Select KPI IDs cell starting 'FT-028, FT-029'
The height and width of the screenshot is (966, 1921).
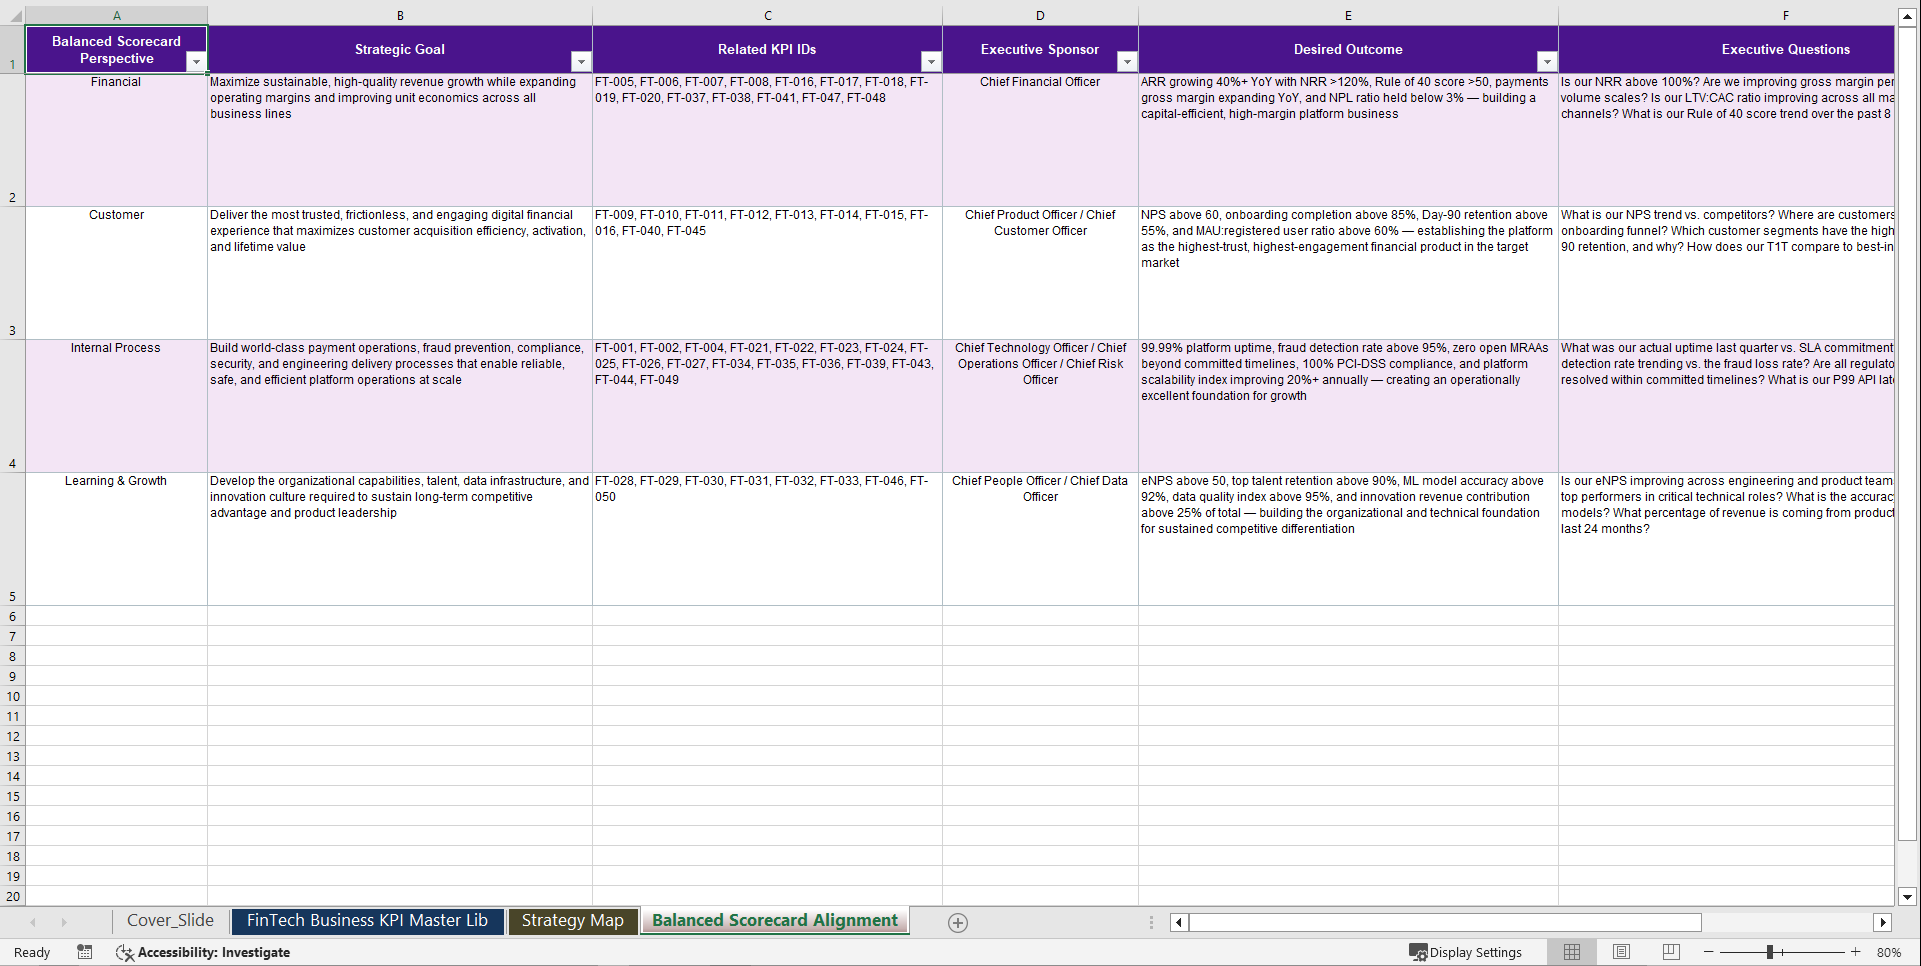(767, 539)
